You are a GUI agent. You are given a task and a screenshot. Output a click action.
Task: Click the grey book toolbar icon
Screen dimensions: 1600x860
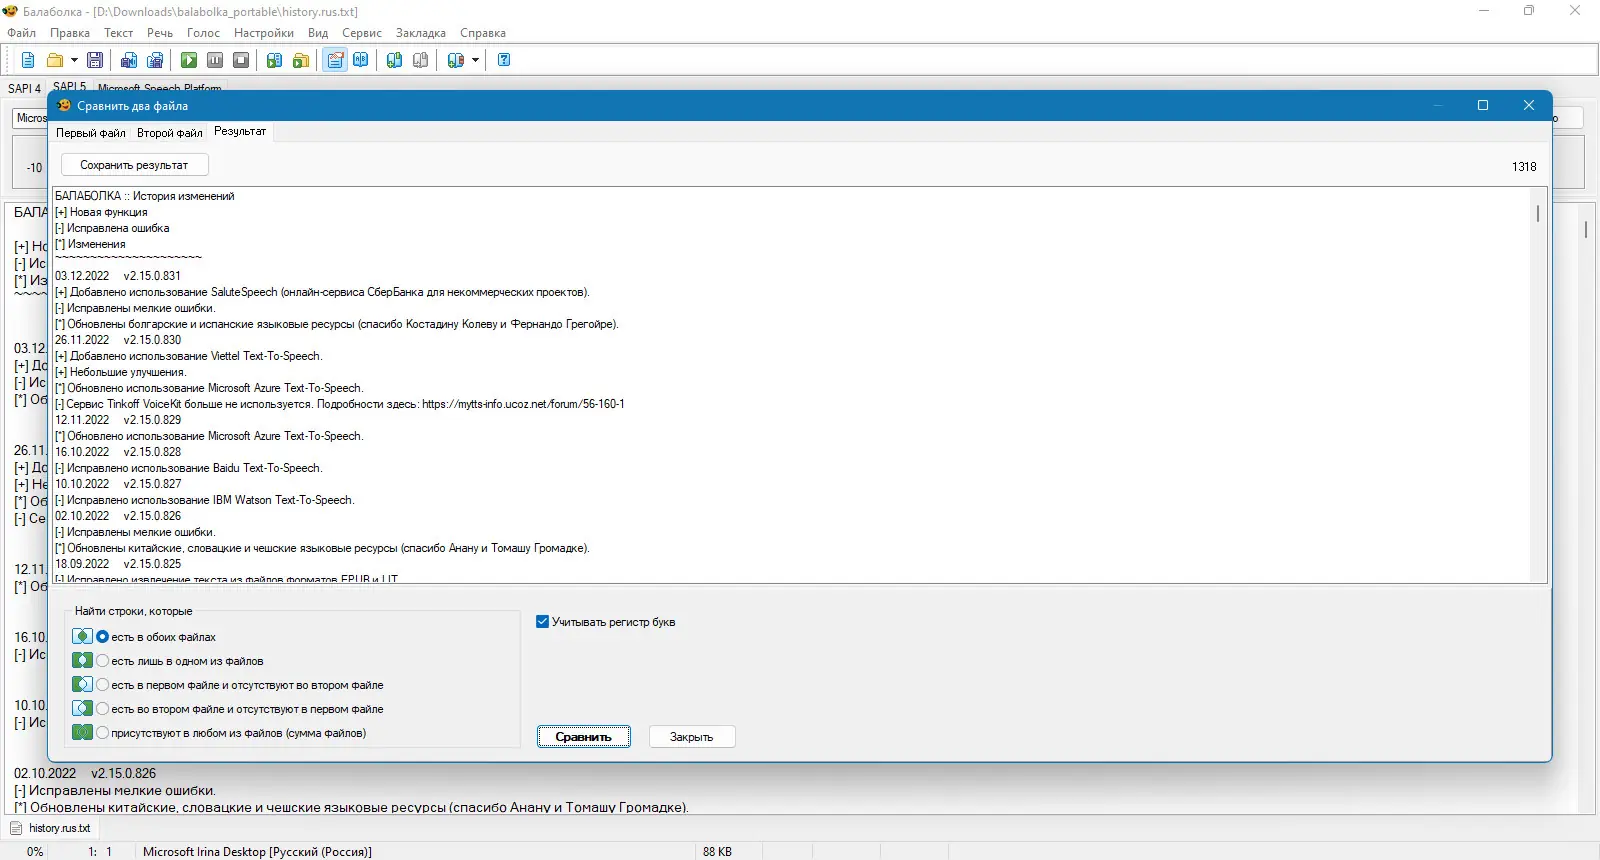[x=421, y=60]
